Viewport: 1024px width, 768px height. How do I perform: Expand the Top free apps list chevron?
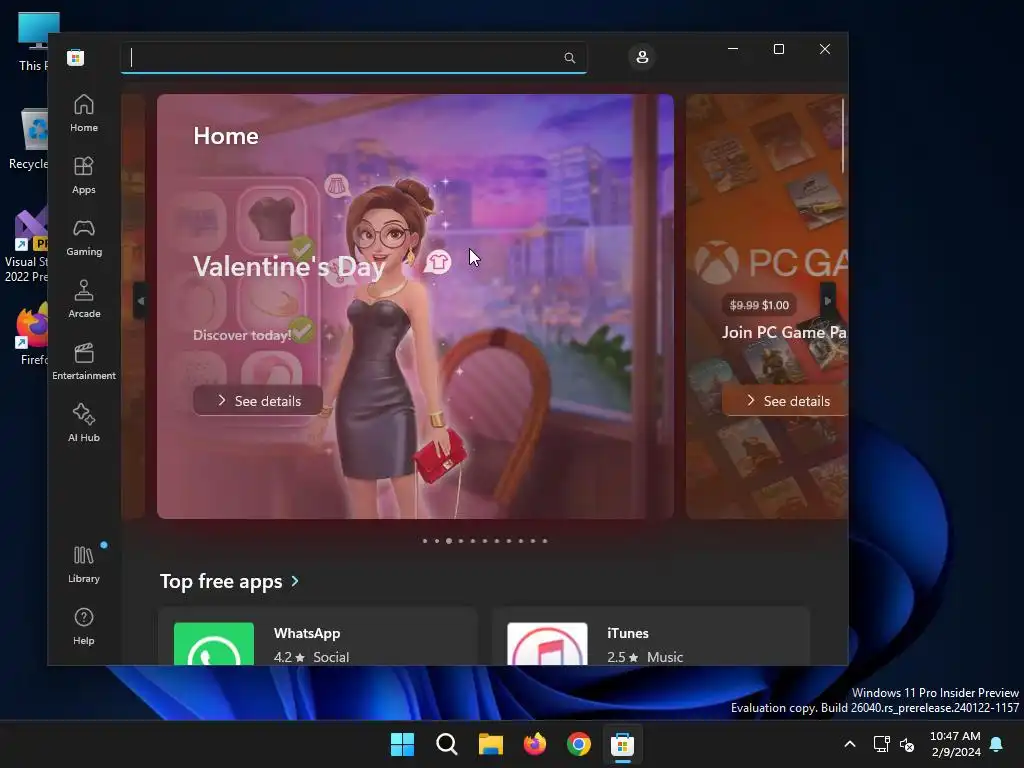click(295, 581)
